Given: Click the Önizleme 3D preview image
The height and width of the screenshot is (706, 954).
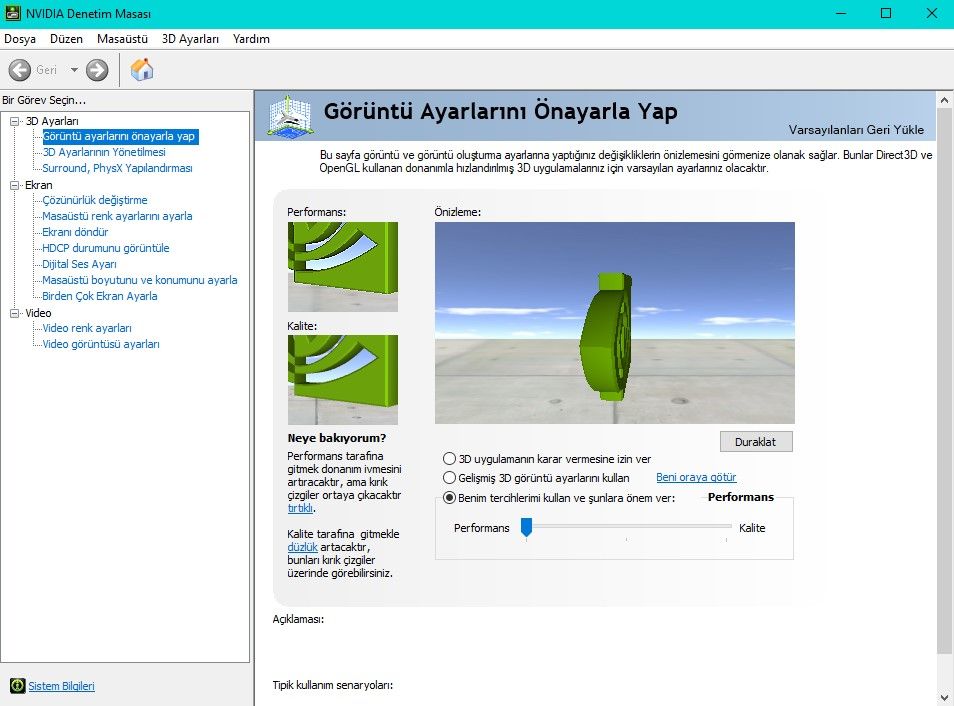Looking at the screenshot, I should tap(615, 323).
